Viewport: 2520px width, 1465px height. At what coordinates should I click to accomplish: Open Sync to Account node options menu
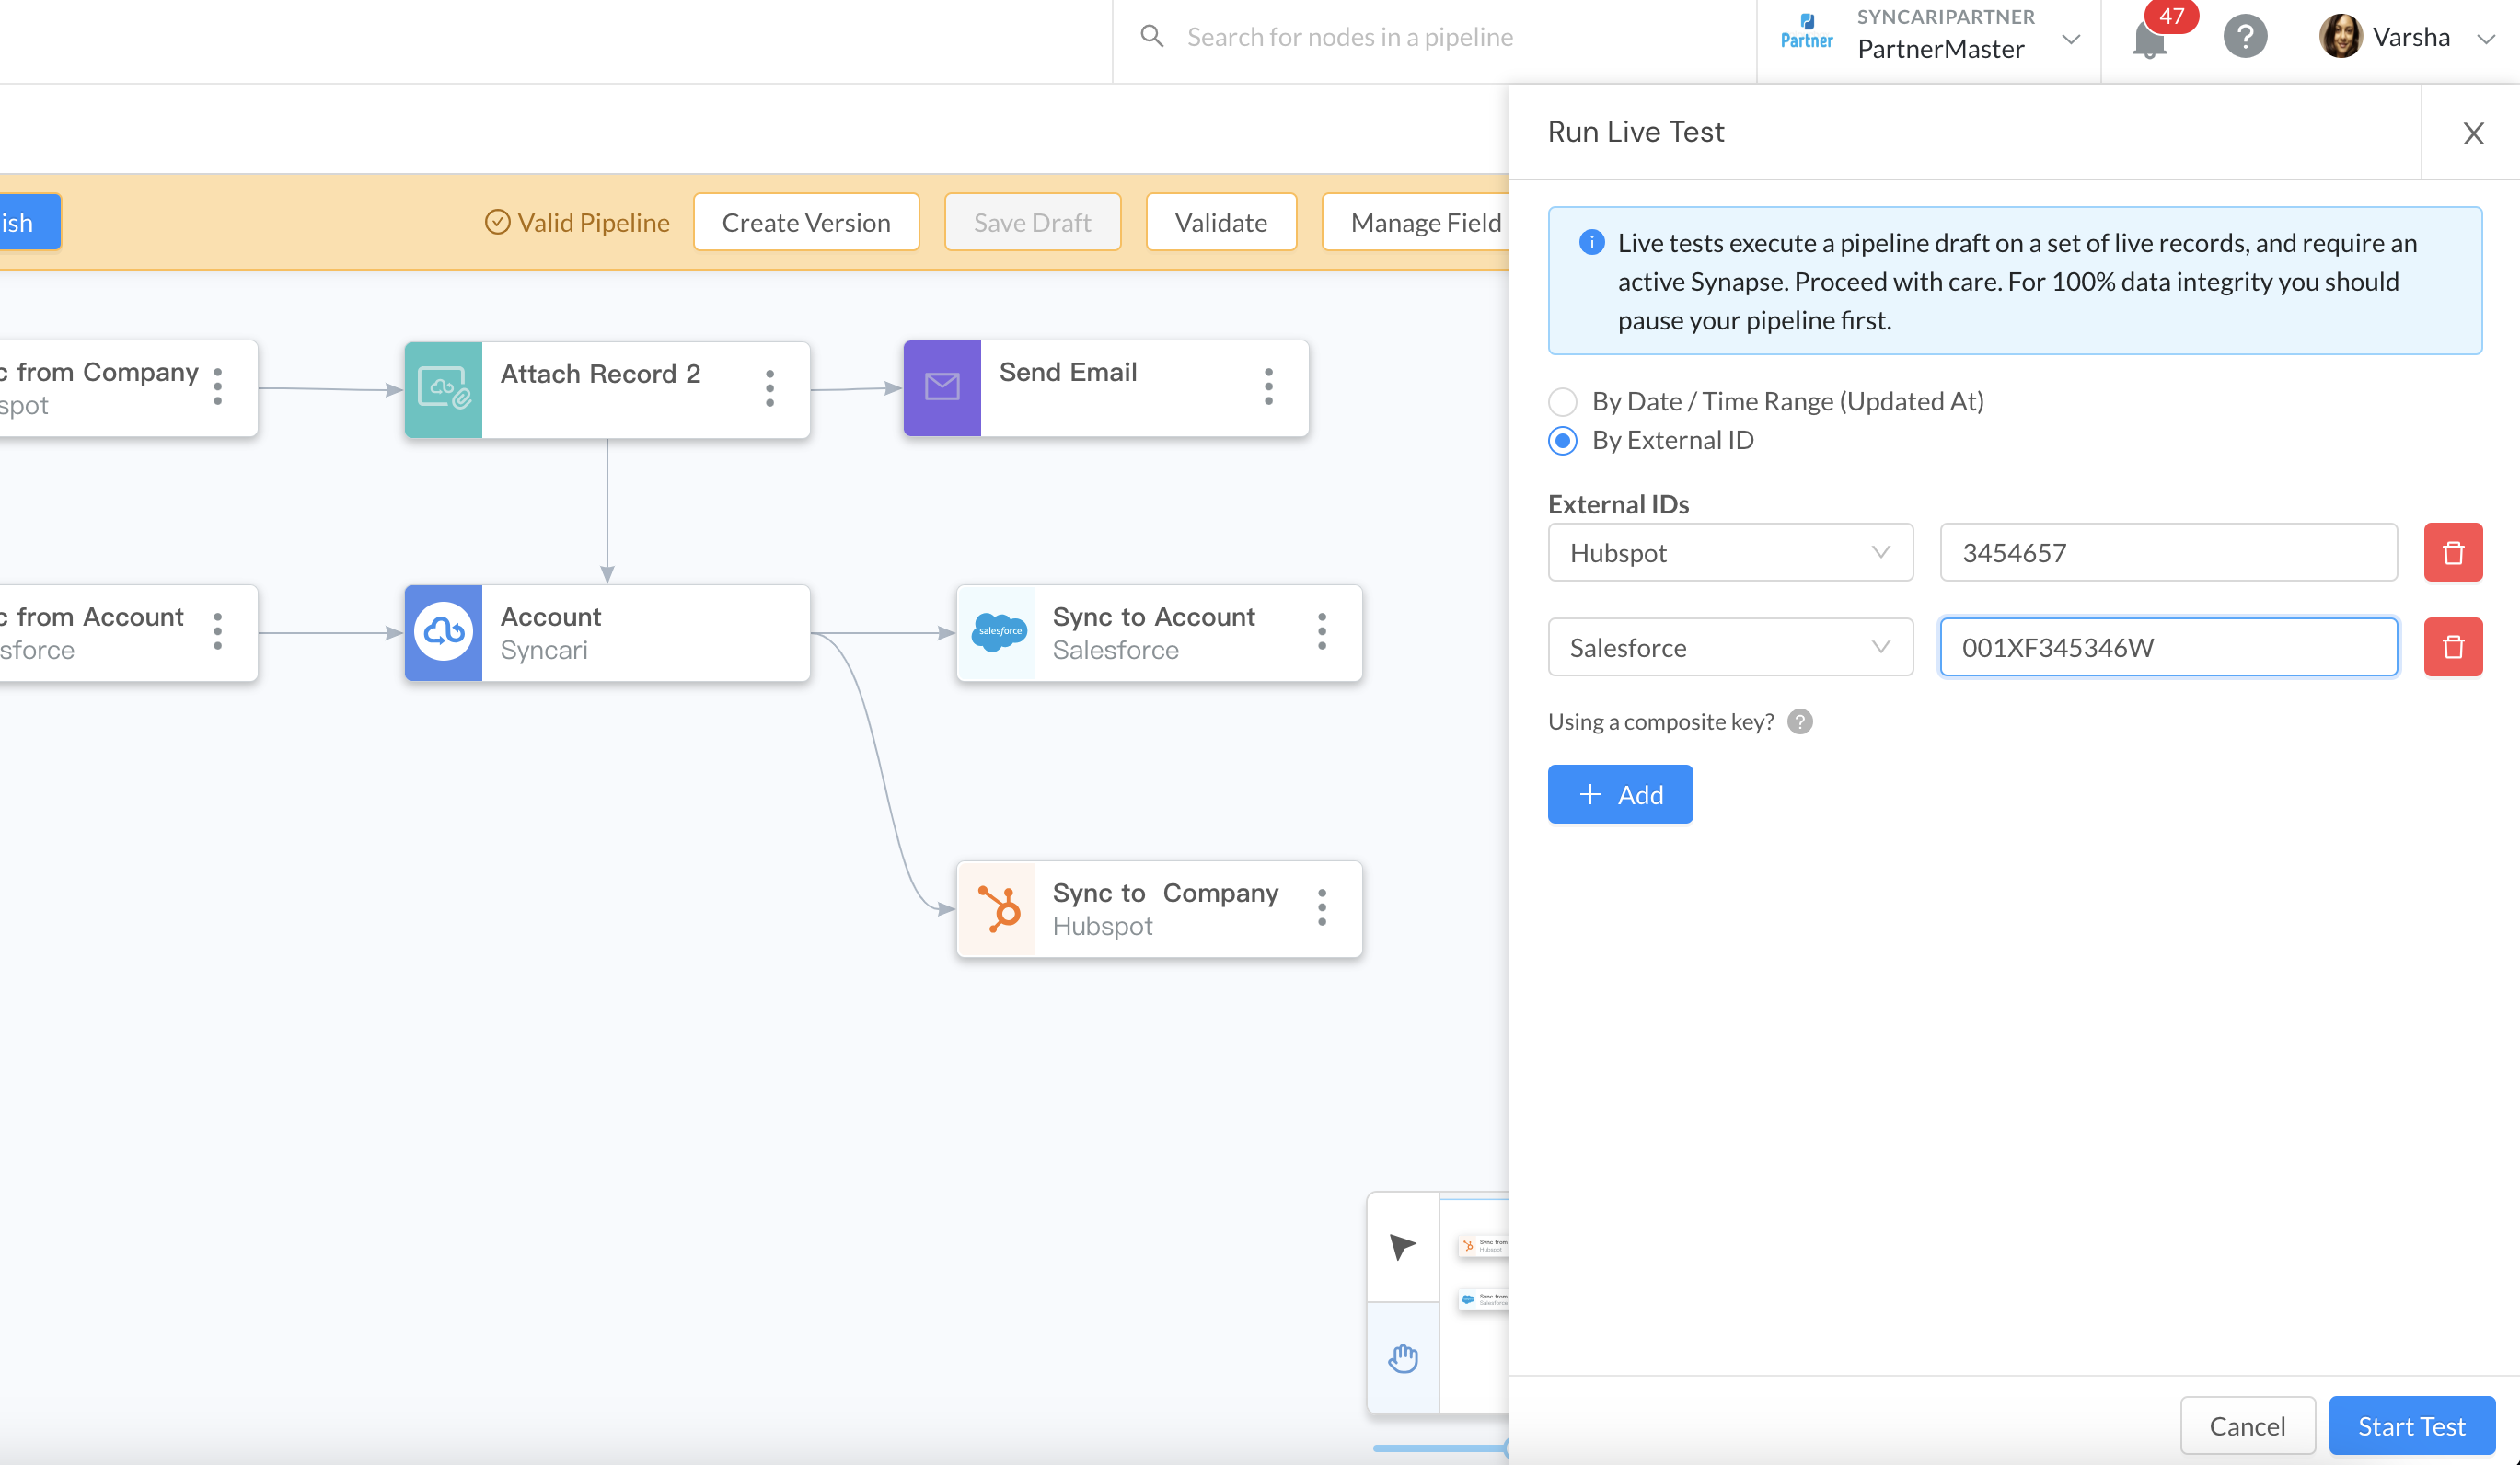(x=1321, y=632)
